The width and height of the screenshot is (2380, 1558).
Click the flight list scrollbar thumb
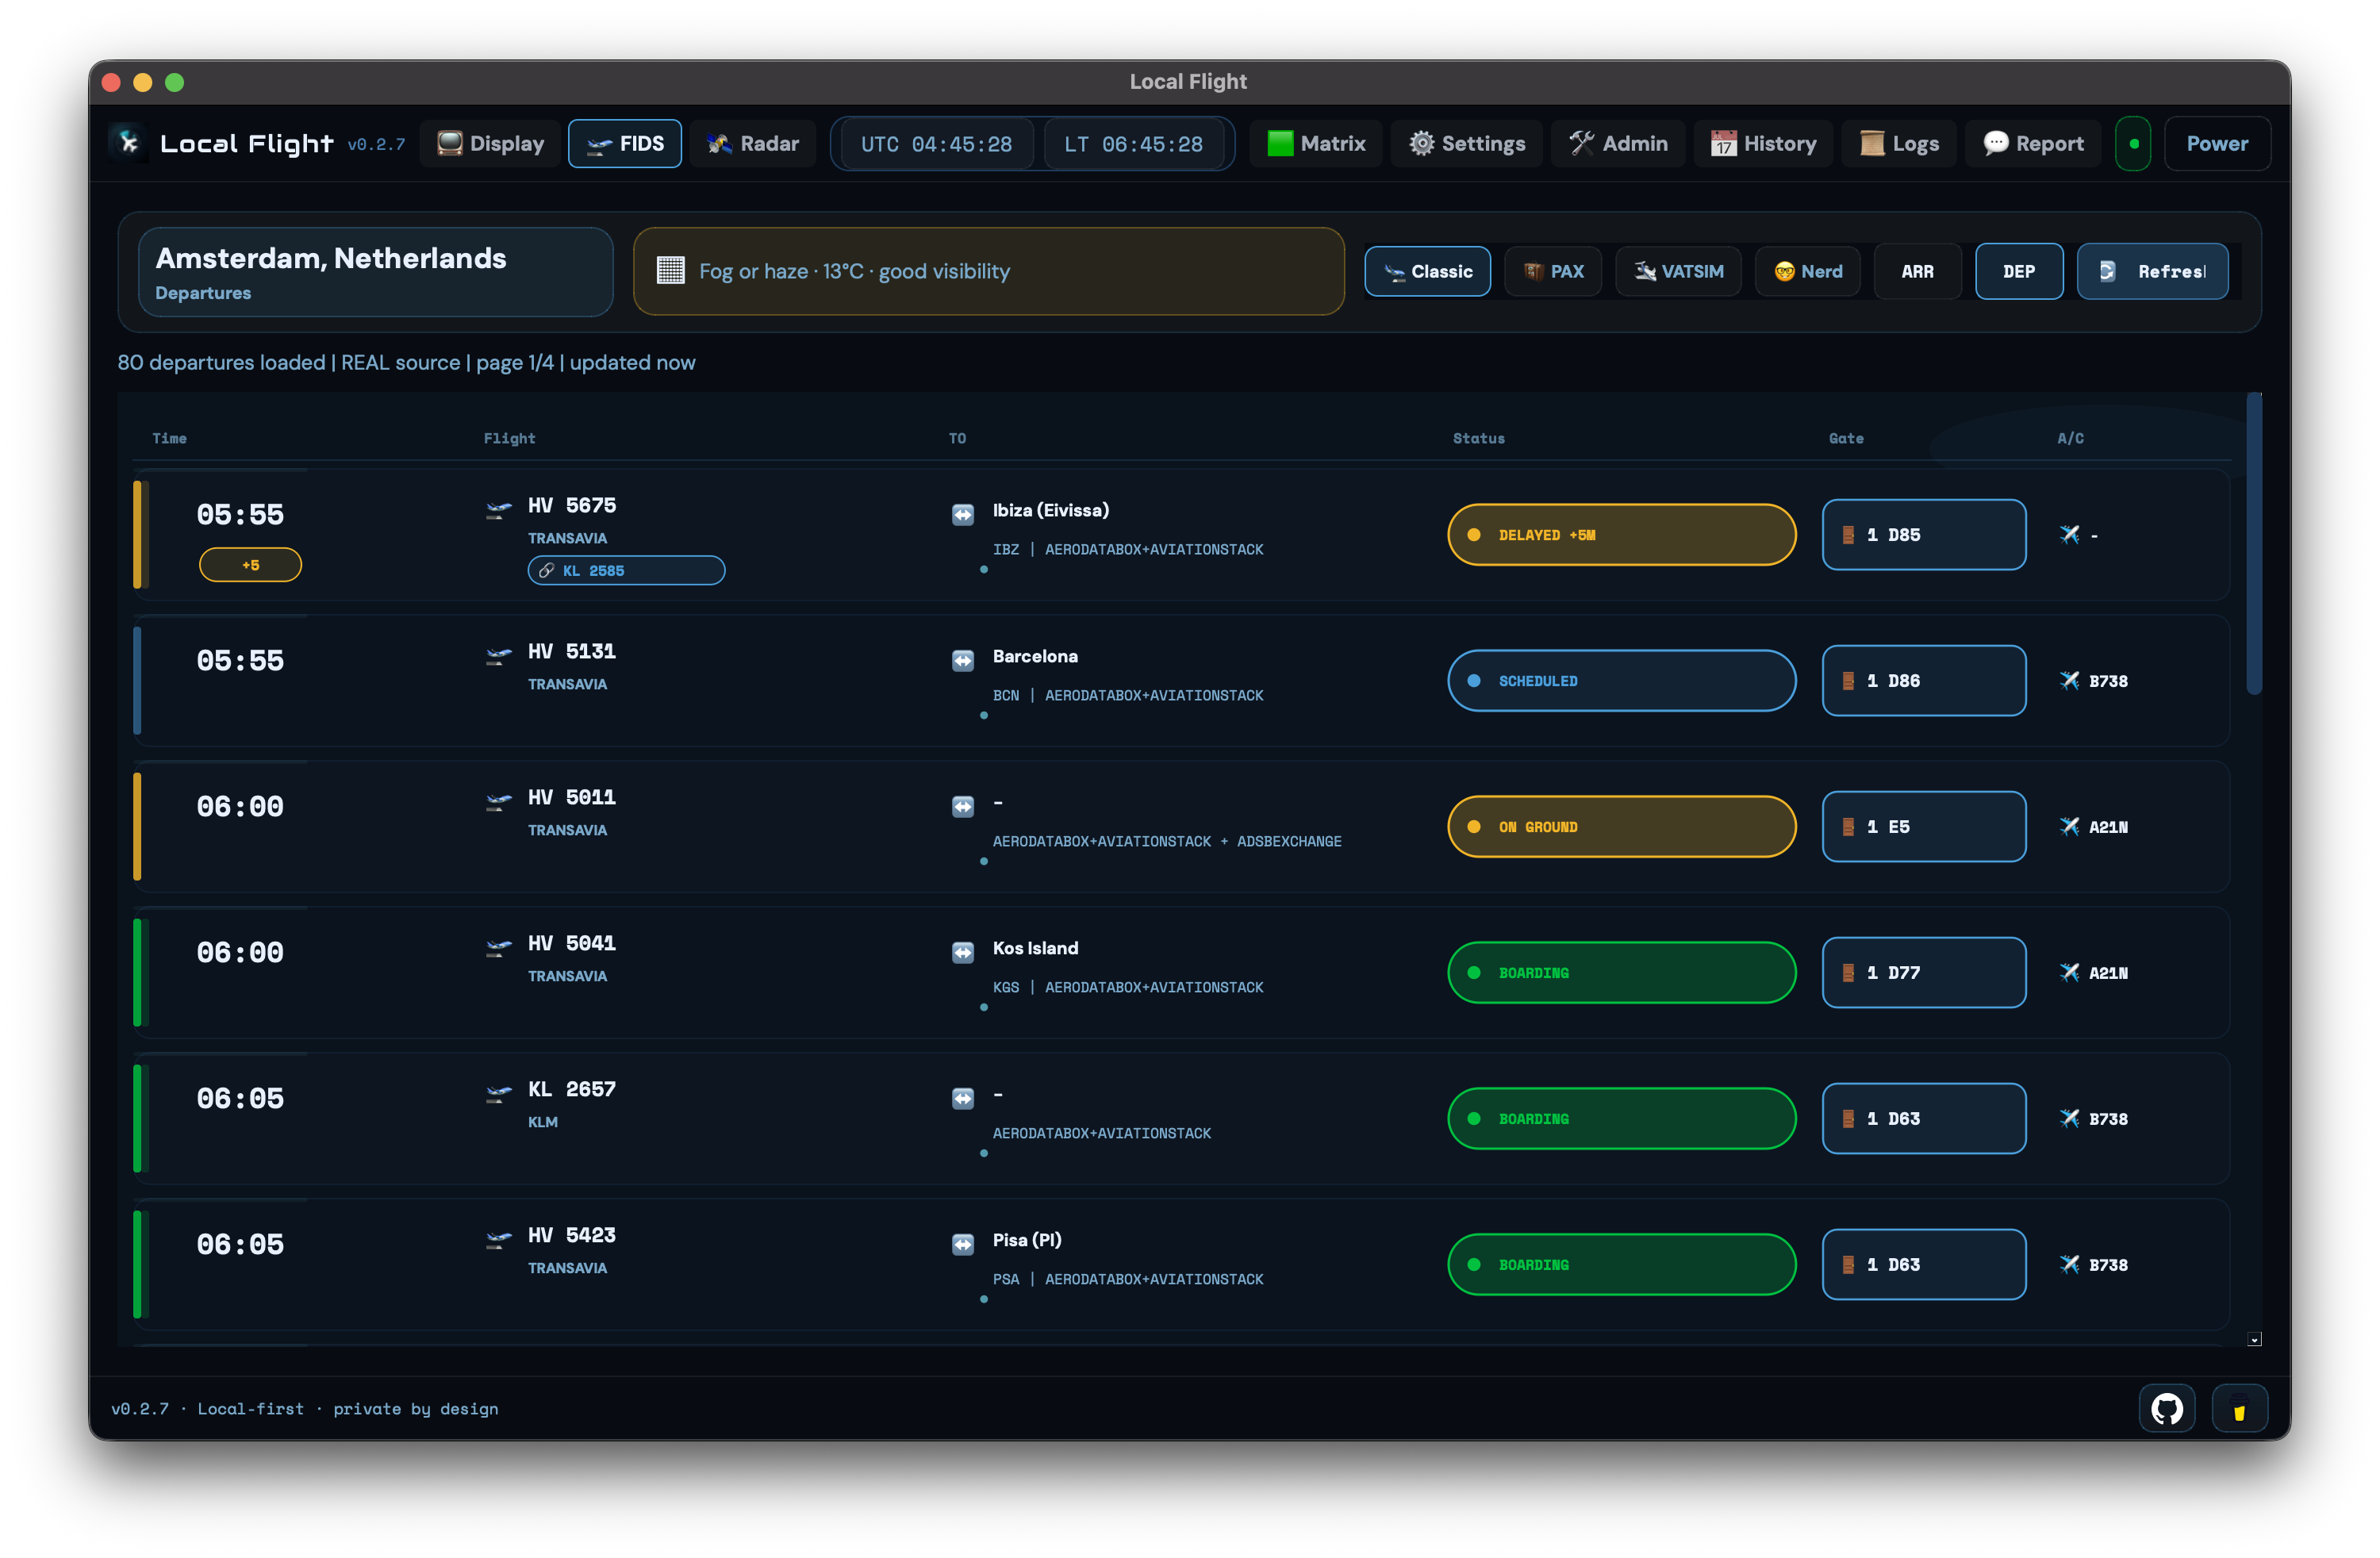coord(2254,543)
